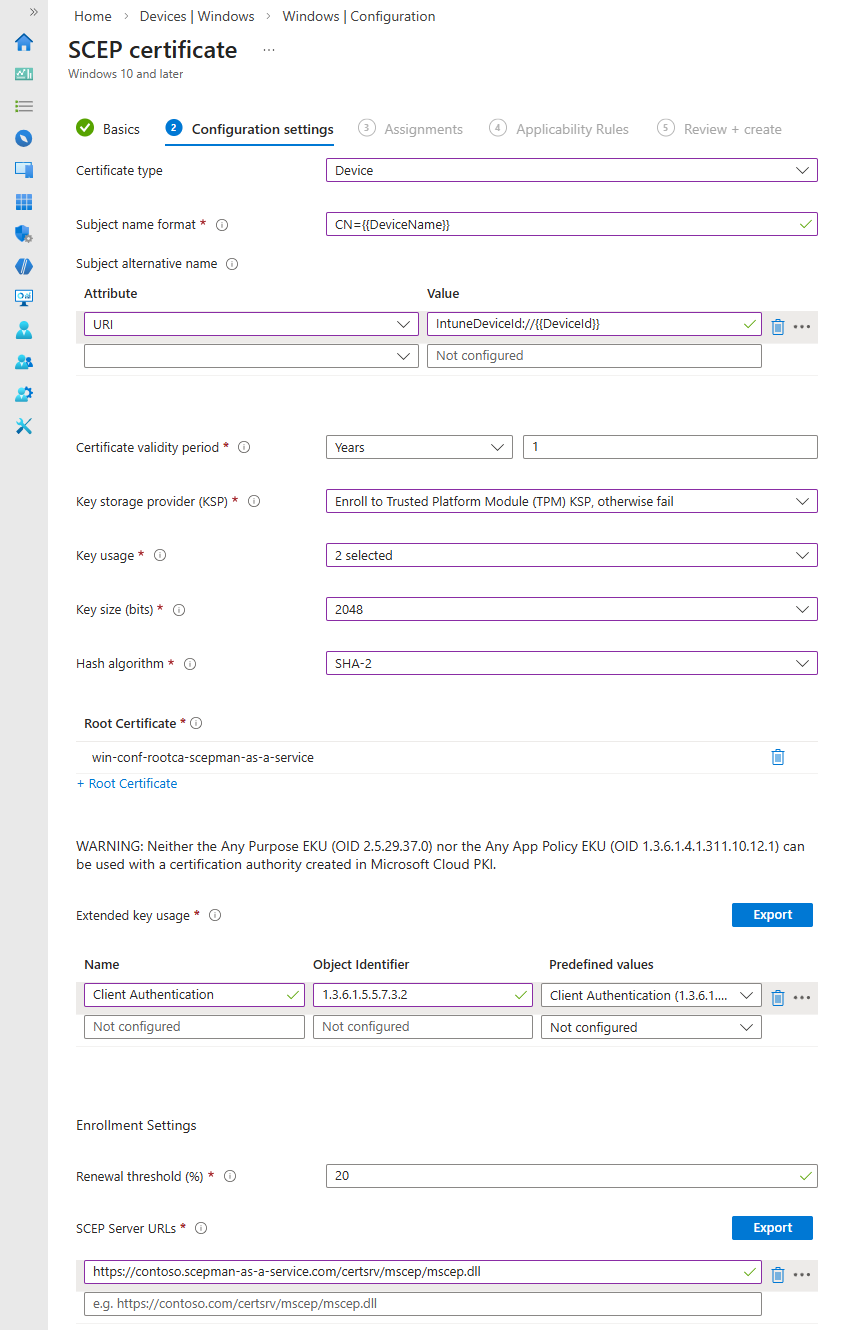Click the Renewal threshold input field
The image size is (846, 1330).
point(571,1176)
